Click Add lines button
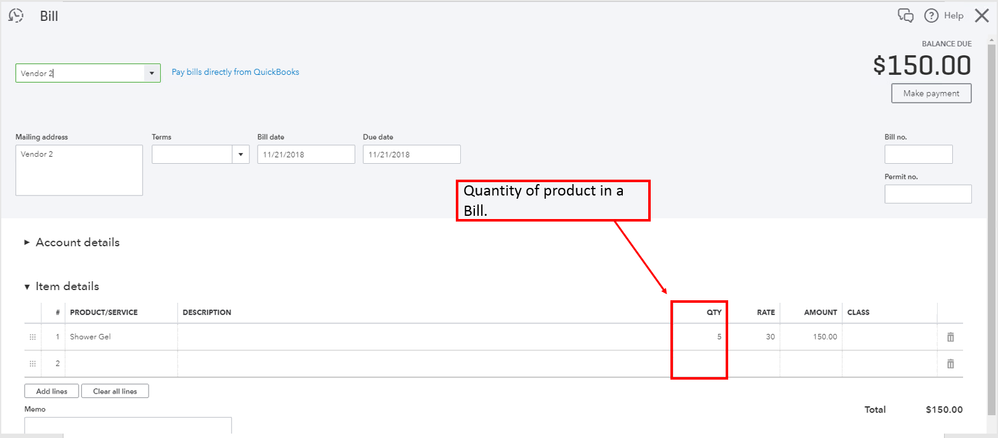 [x=50, y=391]
